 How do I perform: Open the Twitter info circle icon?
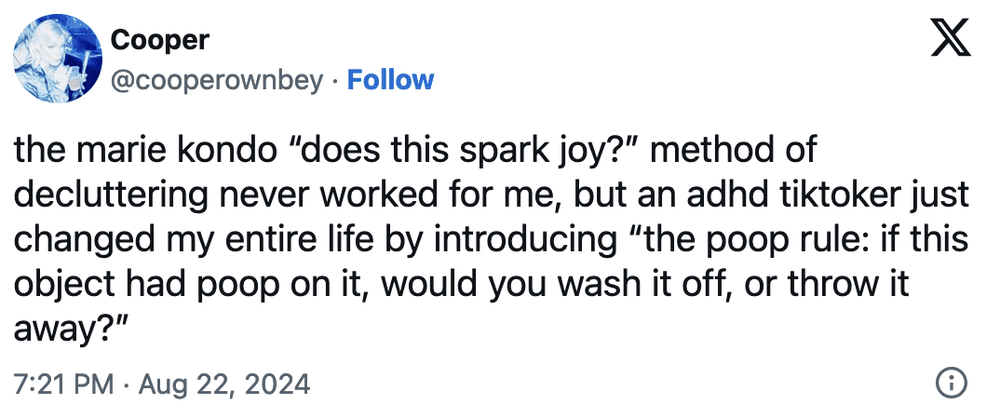952,382
